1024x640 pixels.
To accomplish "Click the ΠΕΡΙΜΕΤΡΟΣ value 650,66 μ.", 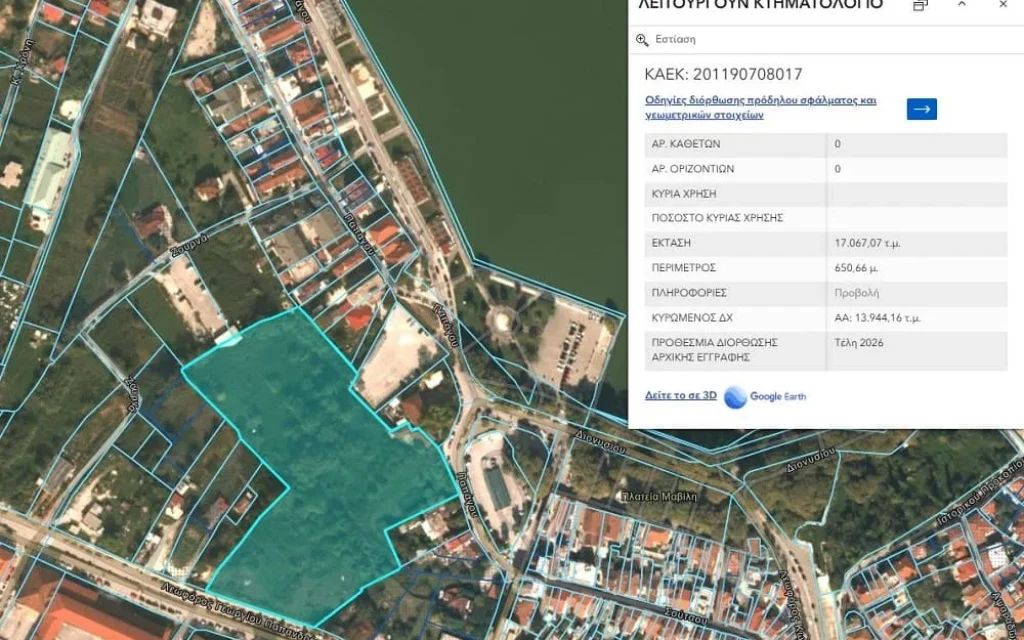I will [857, 268].
